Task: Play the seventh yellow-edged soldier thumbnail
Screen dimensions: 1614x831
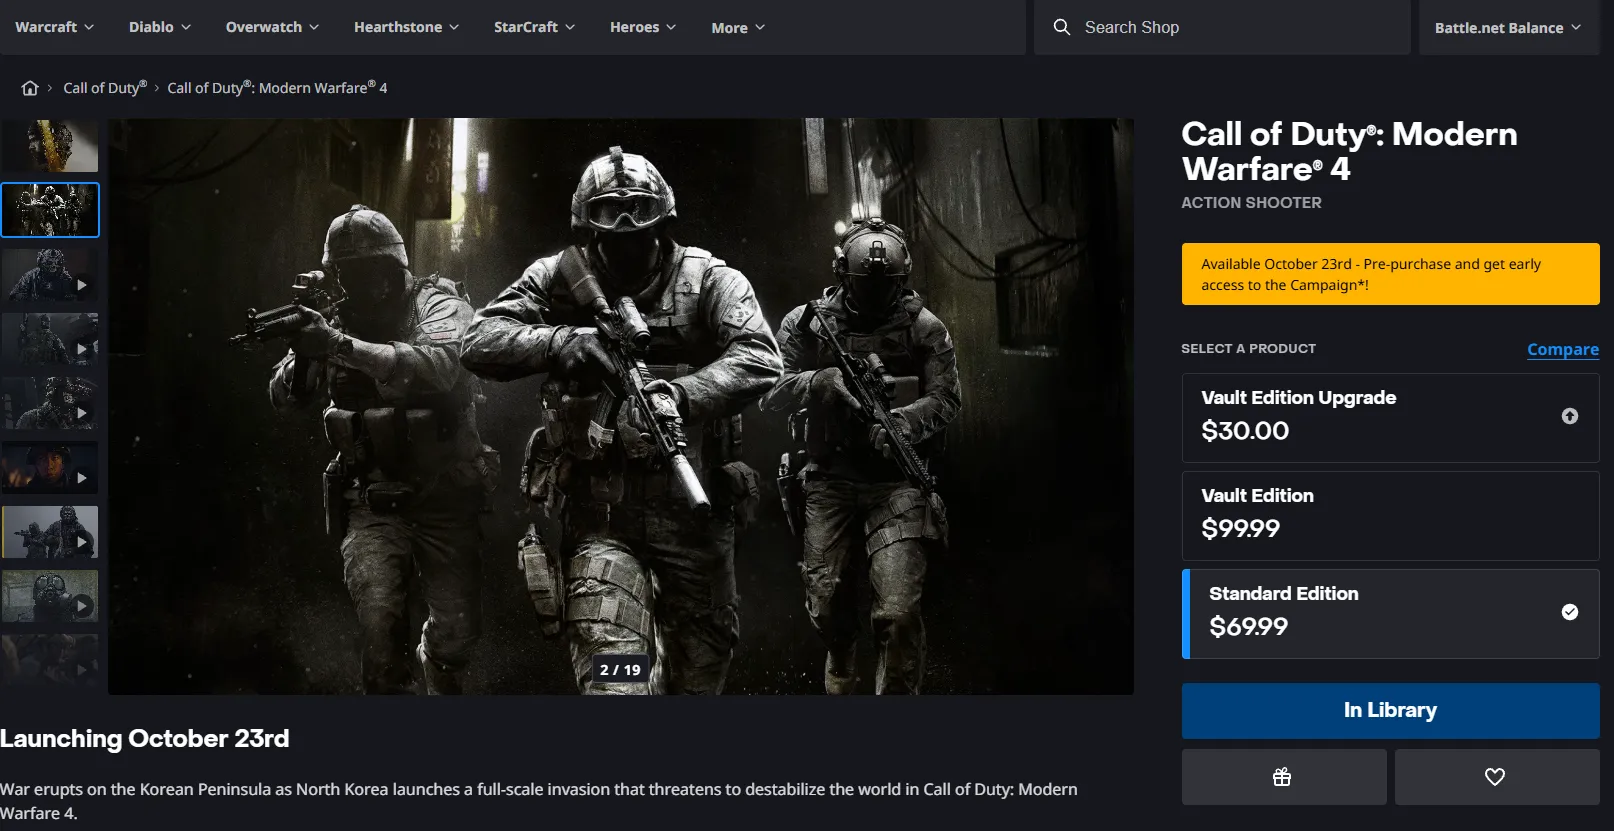Action: [x=50, y=532]
